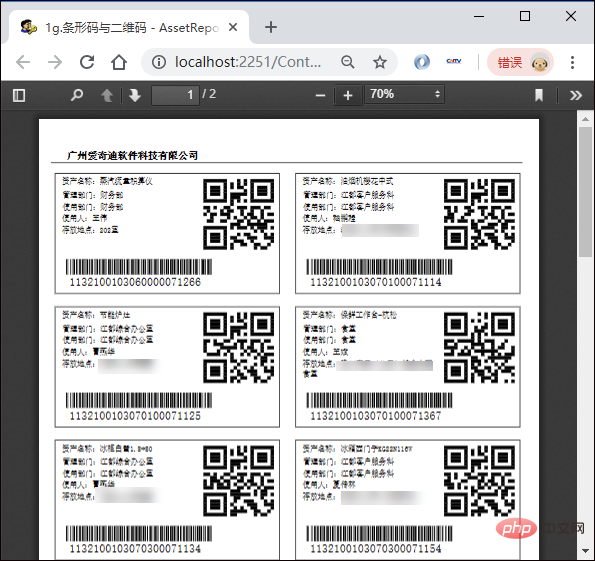Click the 存放地点: 202室 text line
The image size is (595, 561).
point(90,230)
